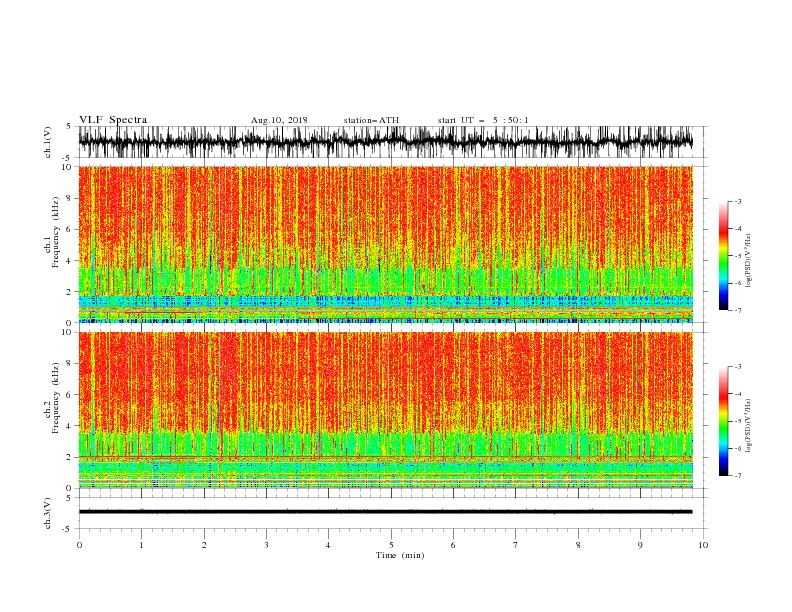Click inside the ch.1 spectrogram plot
Viewport: 792px width, 612px height.
pyautogui.click(x=386, y=244)
